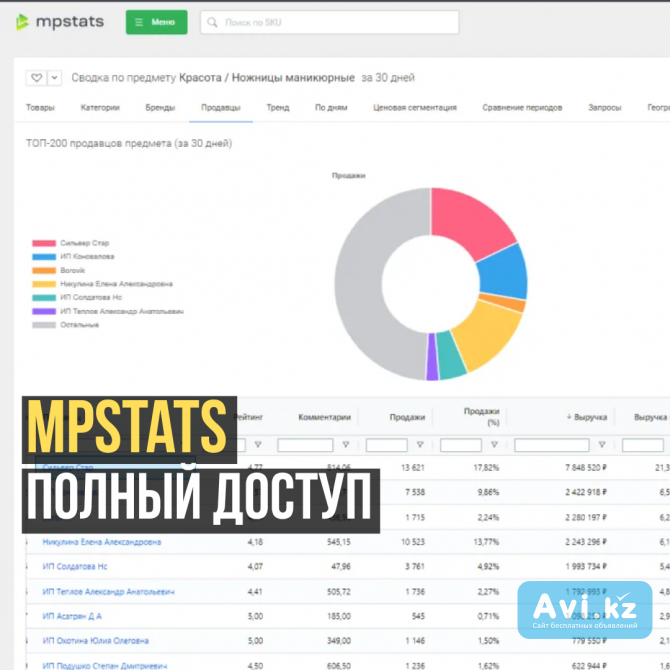670x670 pixels.
Task: Open seller ИП Подушко Степан Дмитриевич link
Action: click(105, 666)
